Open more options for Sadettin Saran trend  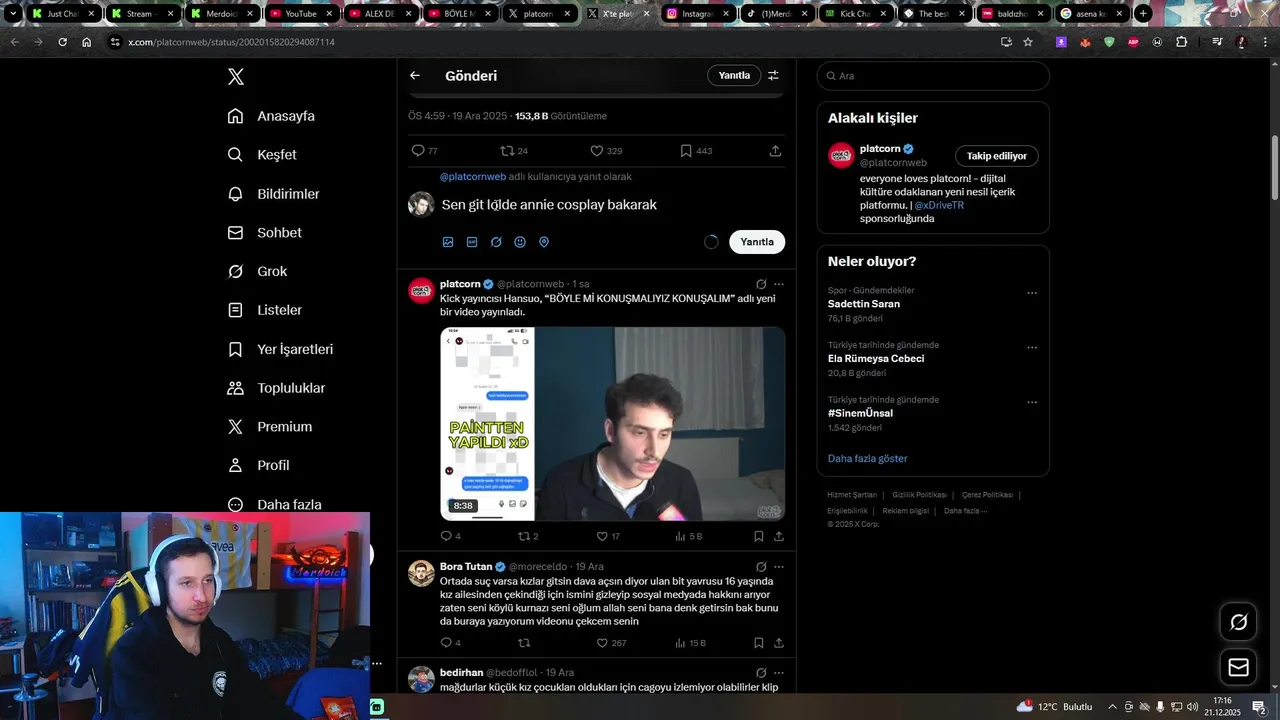point(1032,293)
